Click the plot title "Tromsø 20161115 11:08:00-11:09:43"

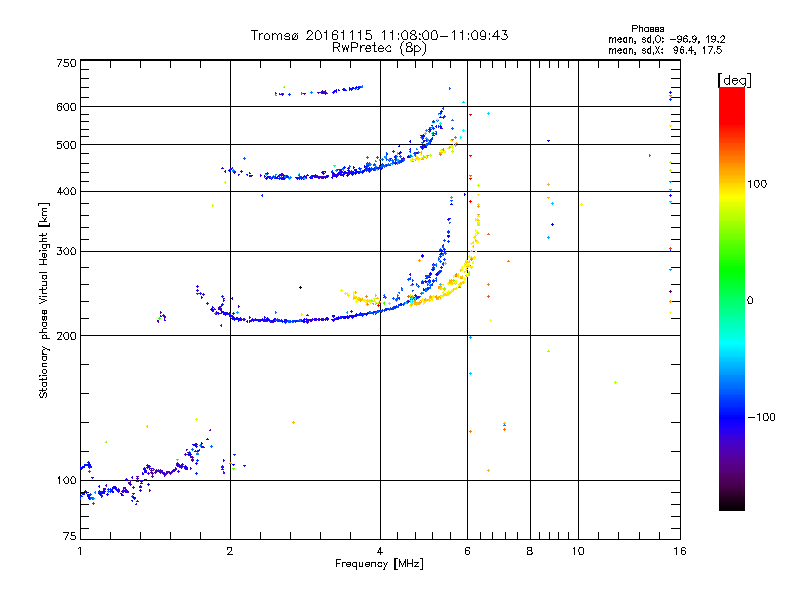379,35
